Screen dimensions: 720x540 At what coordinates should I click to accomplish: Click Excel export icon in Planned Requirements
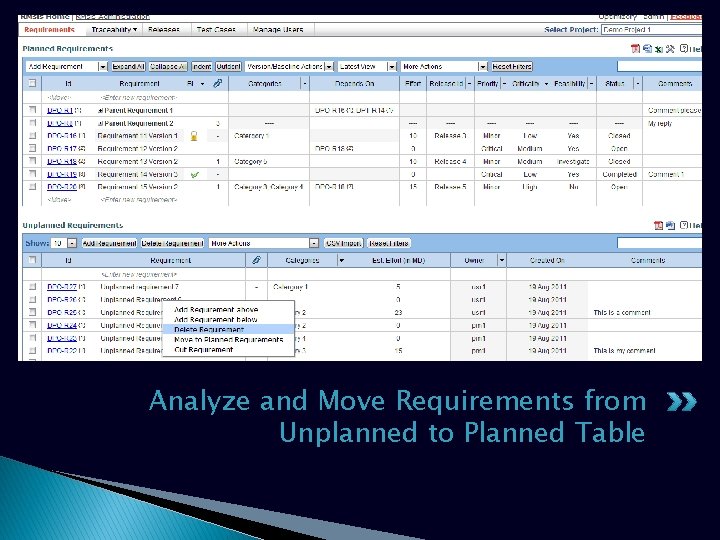click(659, 49)
